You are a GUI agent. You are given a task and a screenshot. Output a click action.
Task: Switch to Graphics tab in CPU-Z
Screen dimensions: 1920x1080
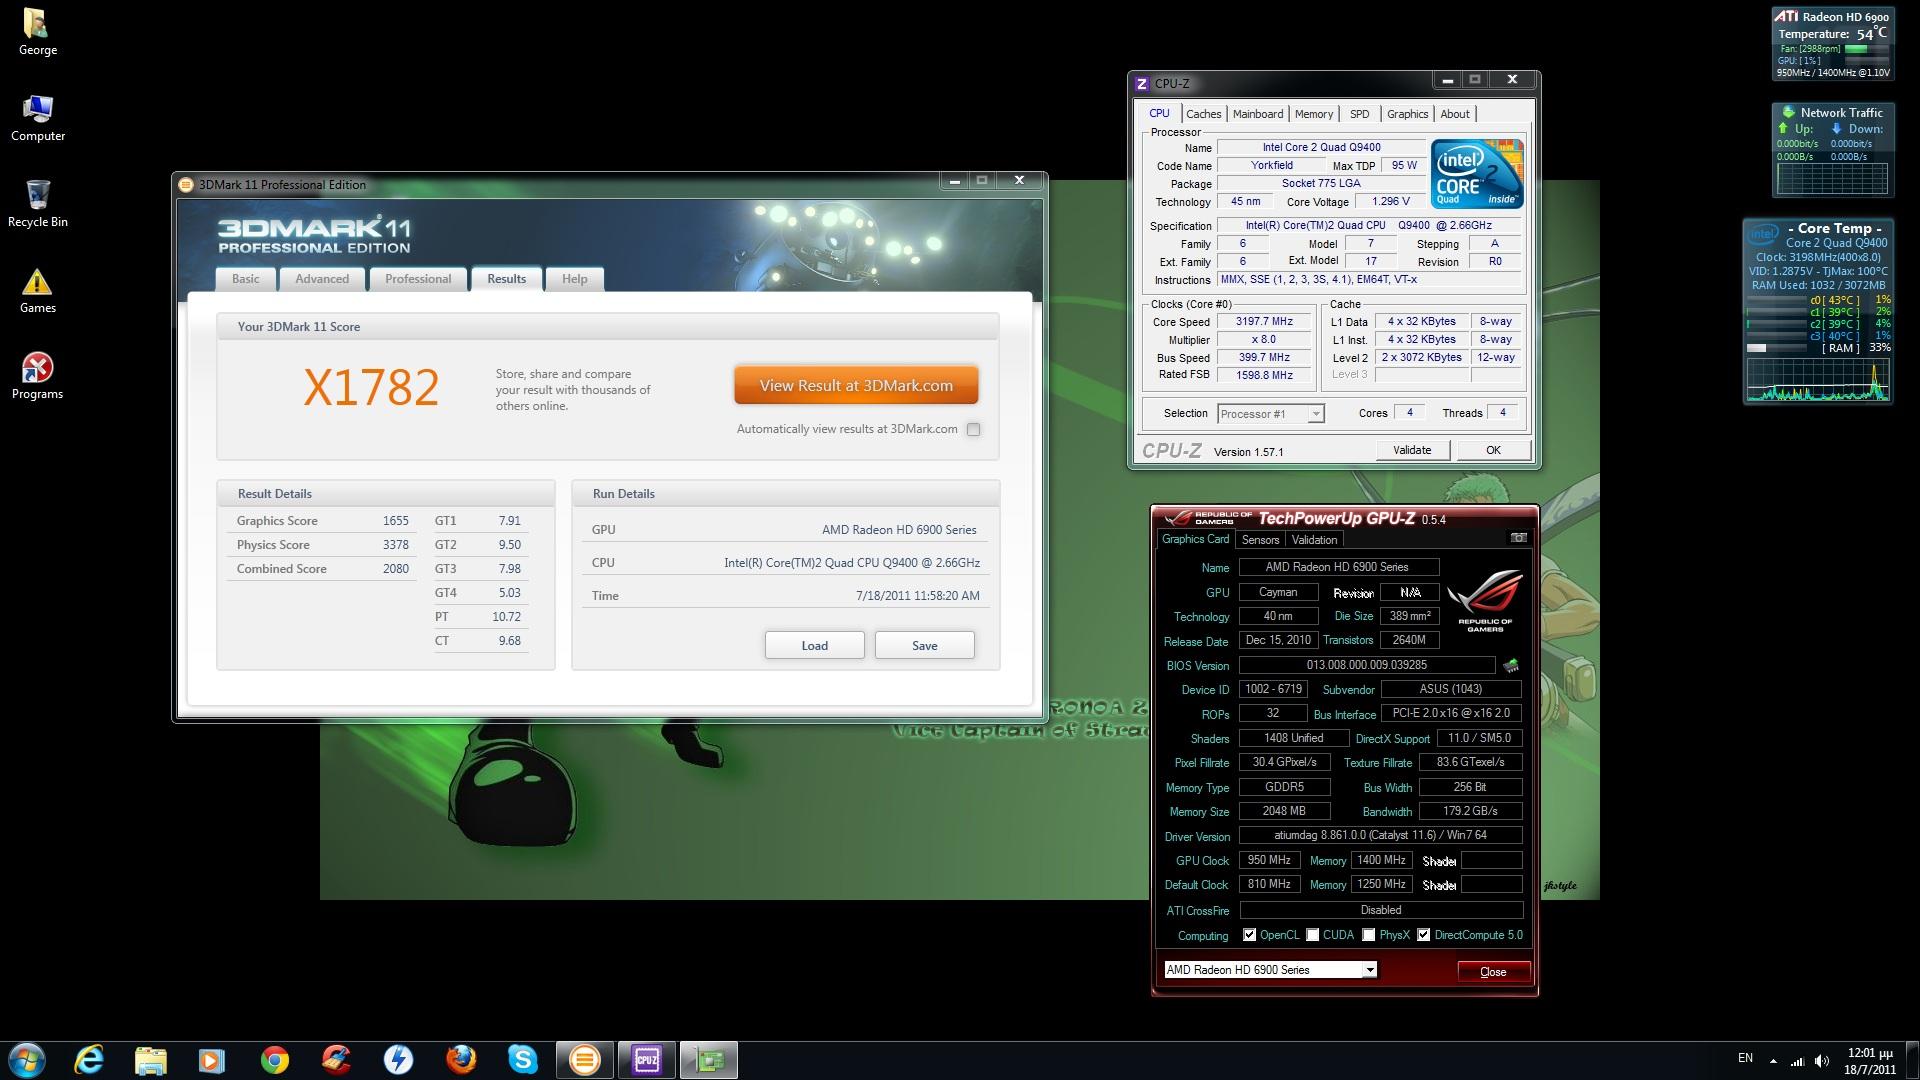pos(1407,114)
